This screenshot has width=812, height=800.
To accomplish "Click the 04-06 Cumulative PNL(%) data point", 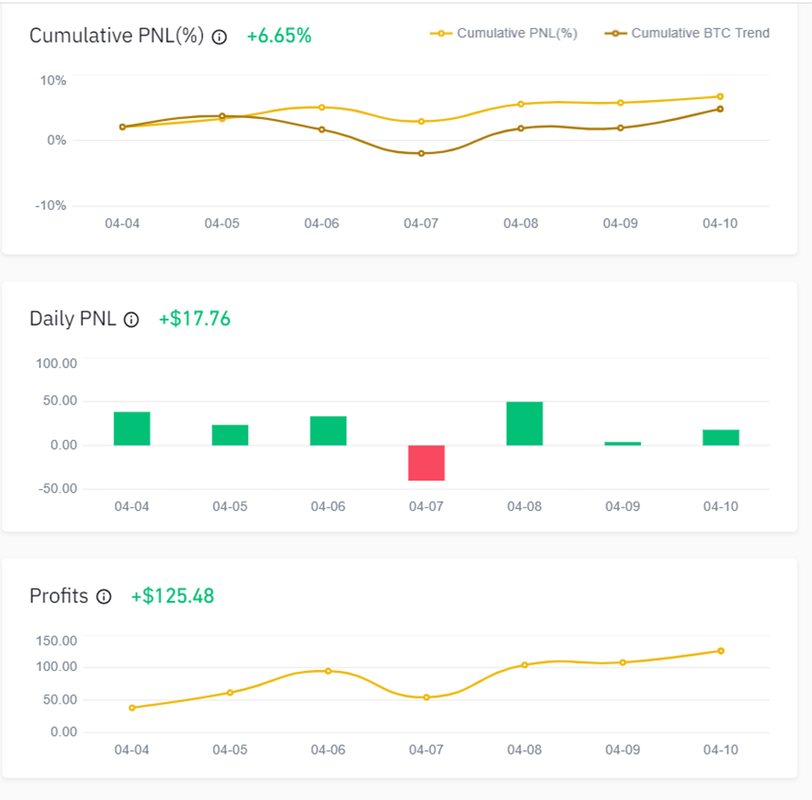I will coord(322,108).
